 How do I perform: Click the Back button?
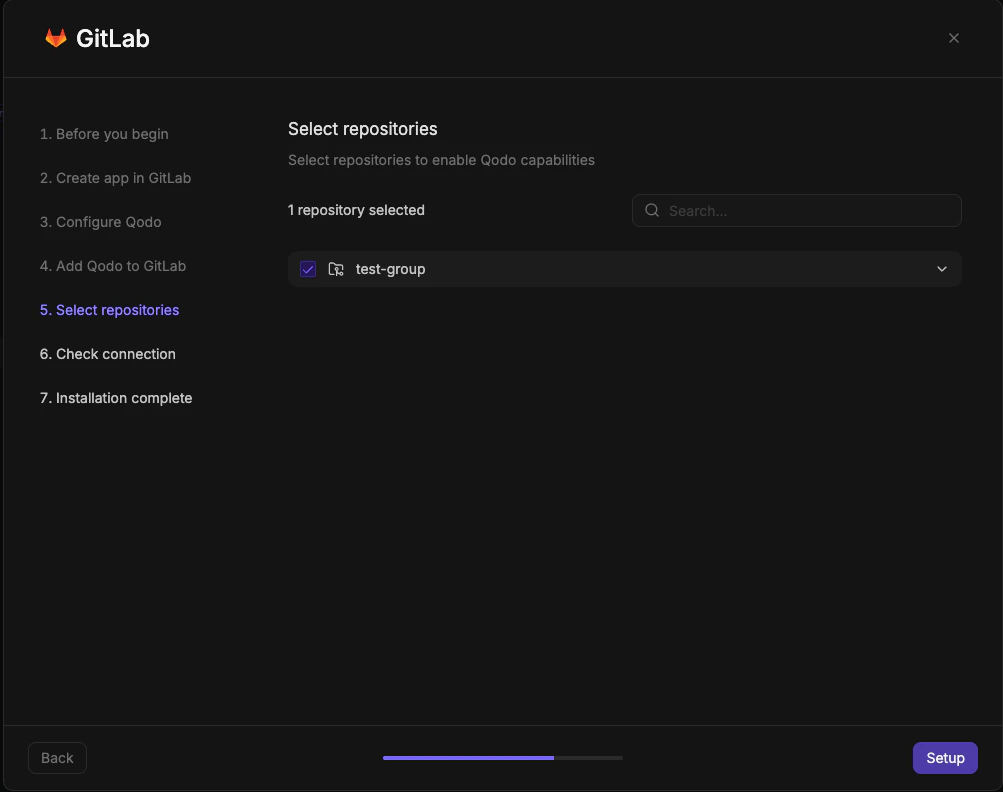58,758
